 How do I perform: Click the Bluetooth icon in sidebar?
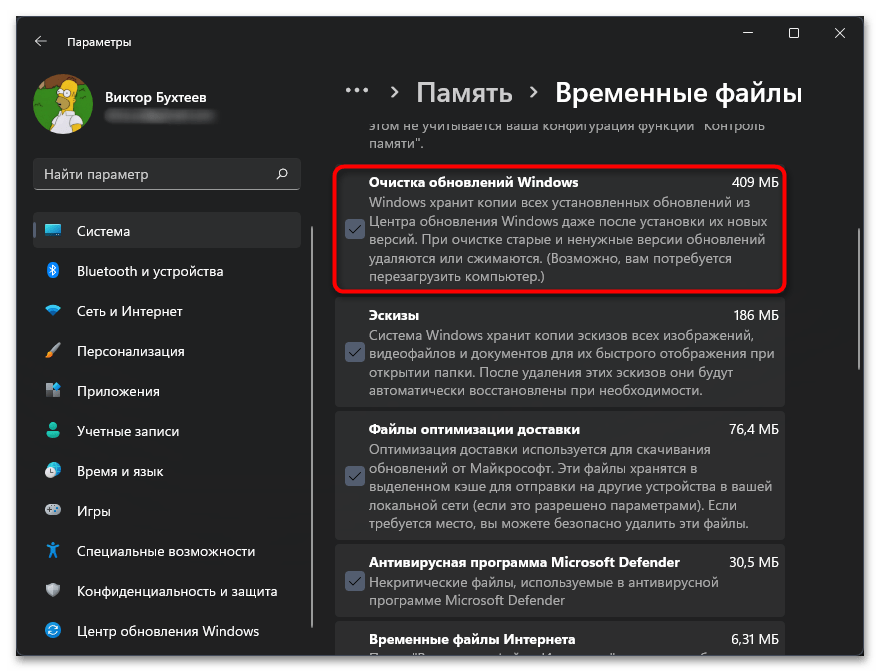pos(53,271)
